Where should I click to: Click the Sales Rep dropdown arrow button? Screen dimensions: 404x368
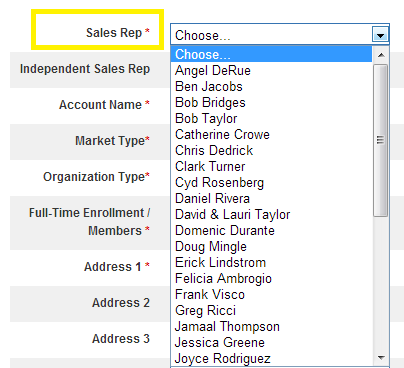point(380,34)
